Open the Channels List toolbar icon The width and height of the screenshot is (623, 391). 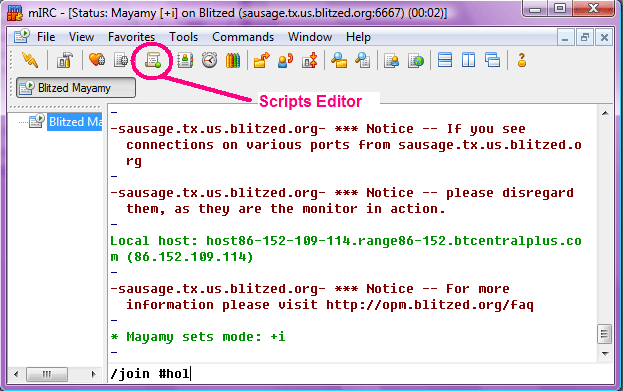click(x=121, y=60)
